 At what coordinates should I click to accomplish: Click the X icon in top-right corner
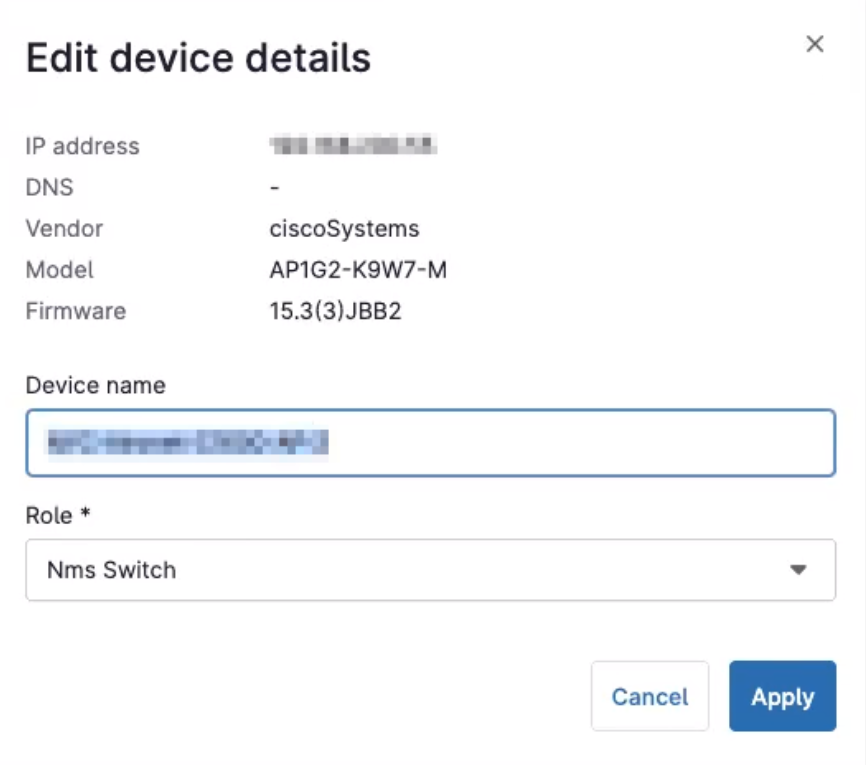[814, 44]
